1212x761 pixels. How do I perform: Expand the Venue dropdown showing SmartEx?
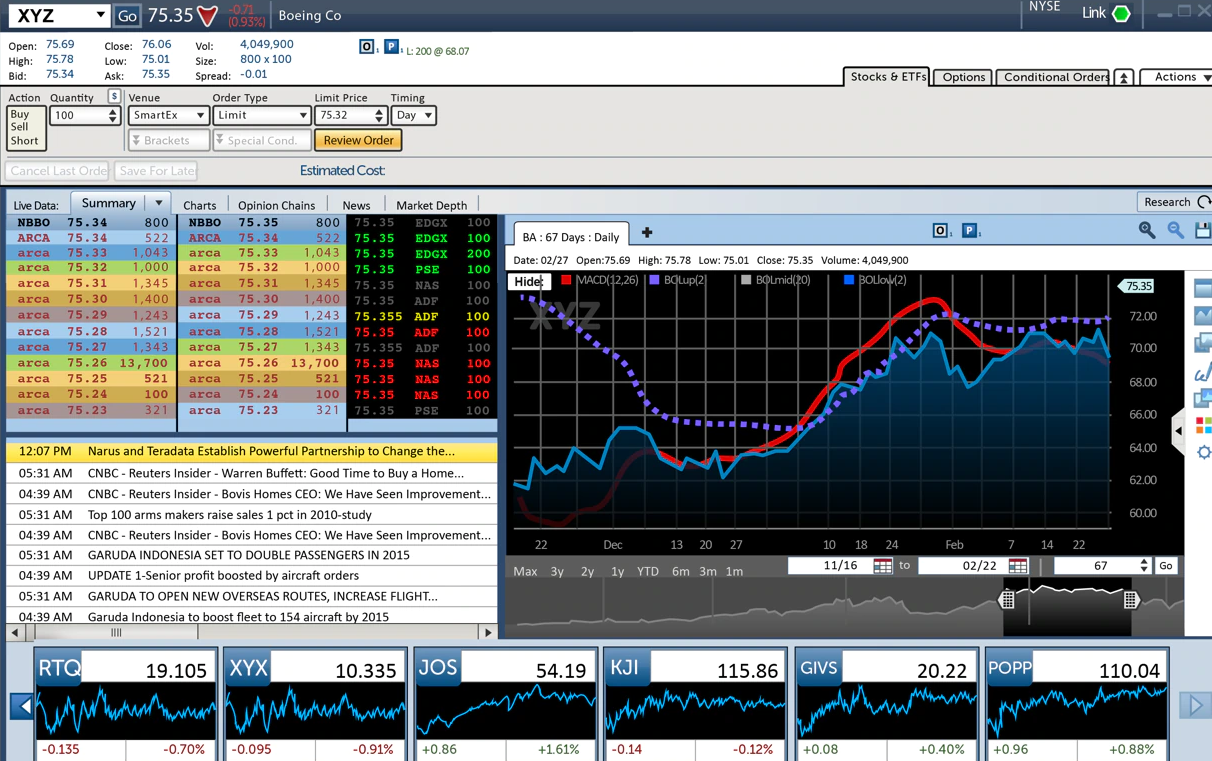(168, 116)
